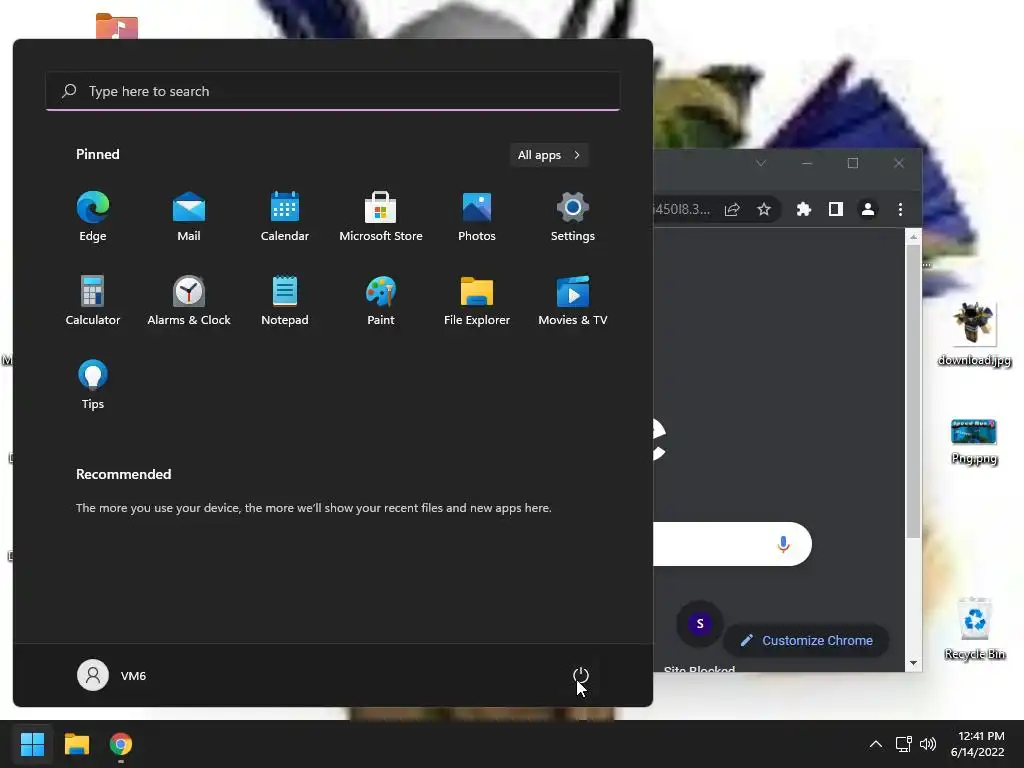Open Chrome's three-dot menu
Image resolution: width=1024 pixels, height=768 pixels.
pyautogui.click(x=900, y=209)
